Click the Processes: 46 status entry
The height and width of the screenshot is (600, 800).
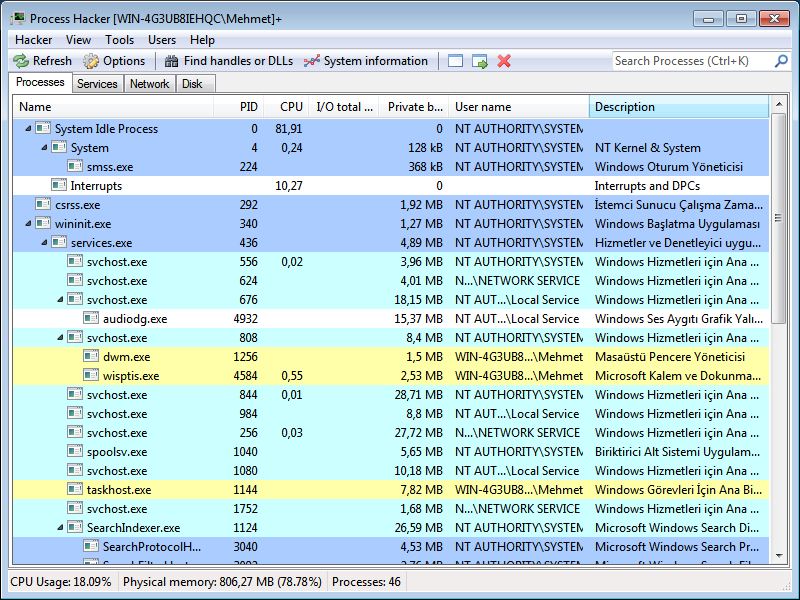(x=366, y=582)
